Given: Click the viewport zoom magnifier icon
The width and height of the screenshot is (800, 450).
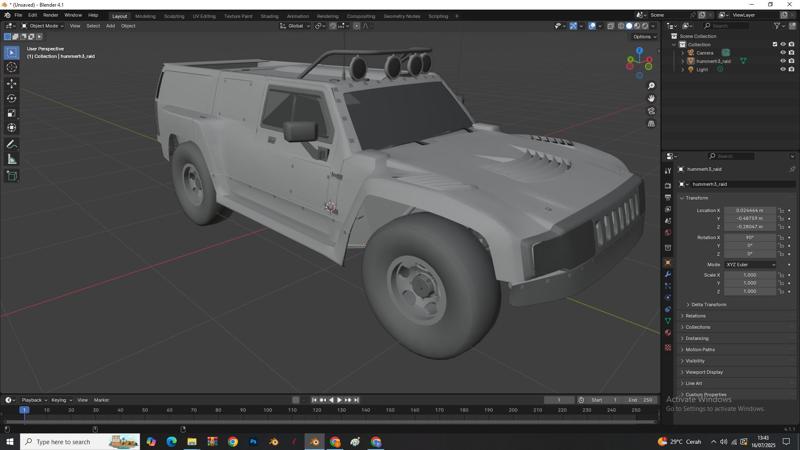Looking at the screenshot, I should [x=651, y=86].
